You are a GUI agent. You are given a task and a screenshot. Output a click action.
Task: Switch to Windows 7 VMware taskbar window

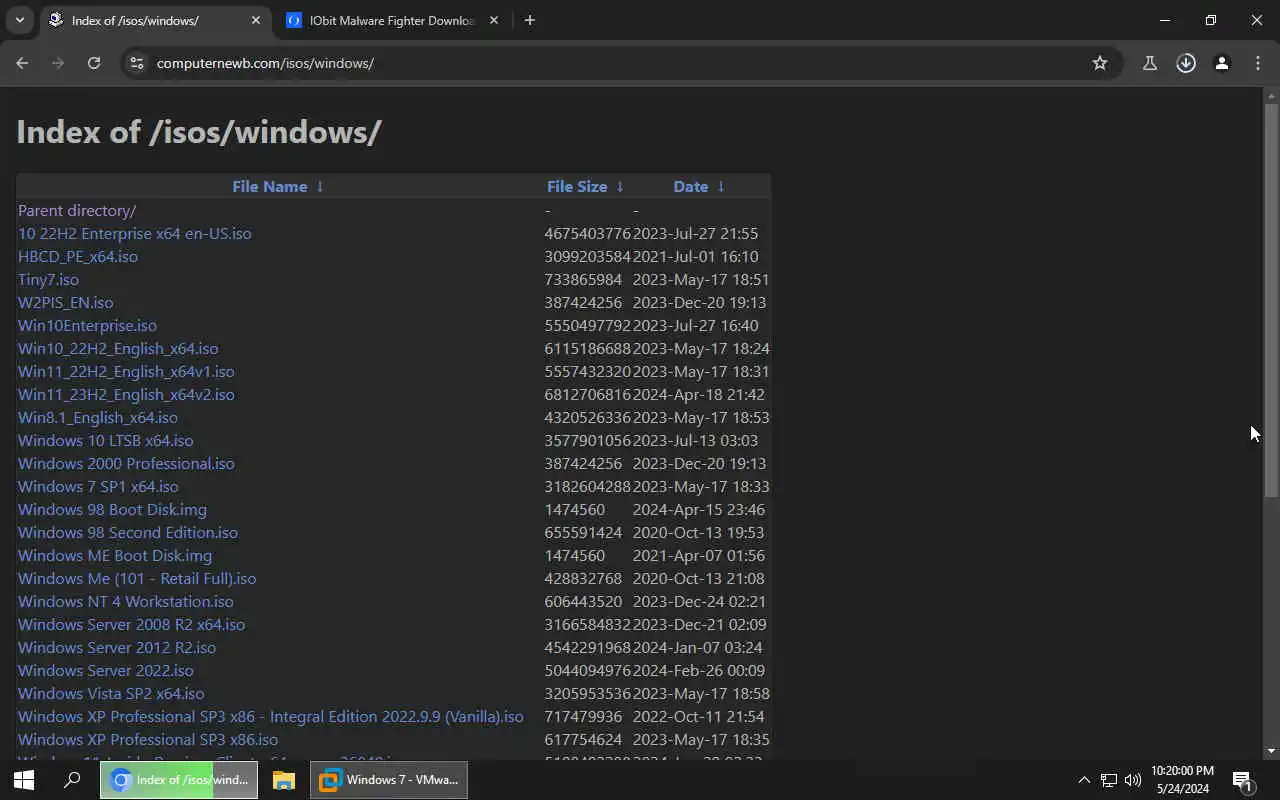[389, 780]
